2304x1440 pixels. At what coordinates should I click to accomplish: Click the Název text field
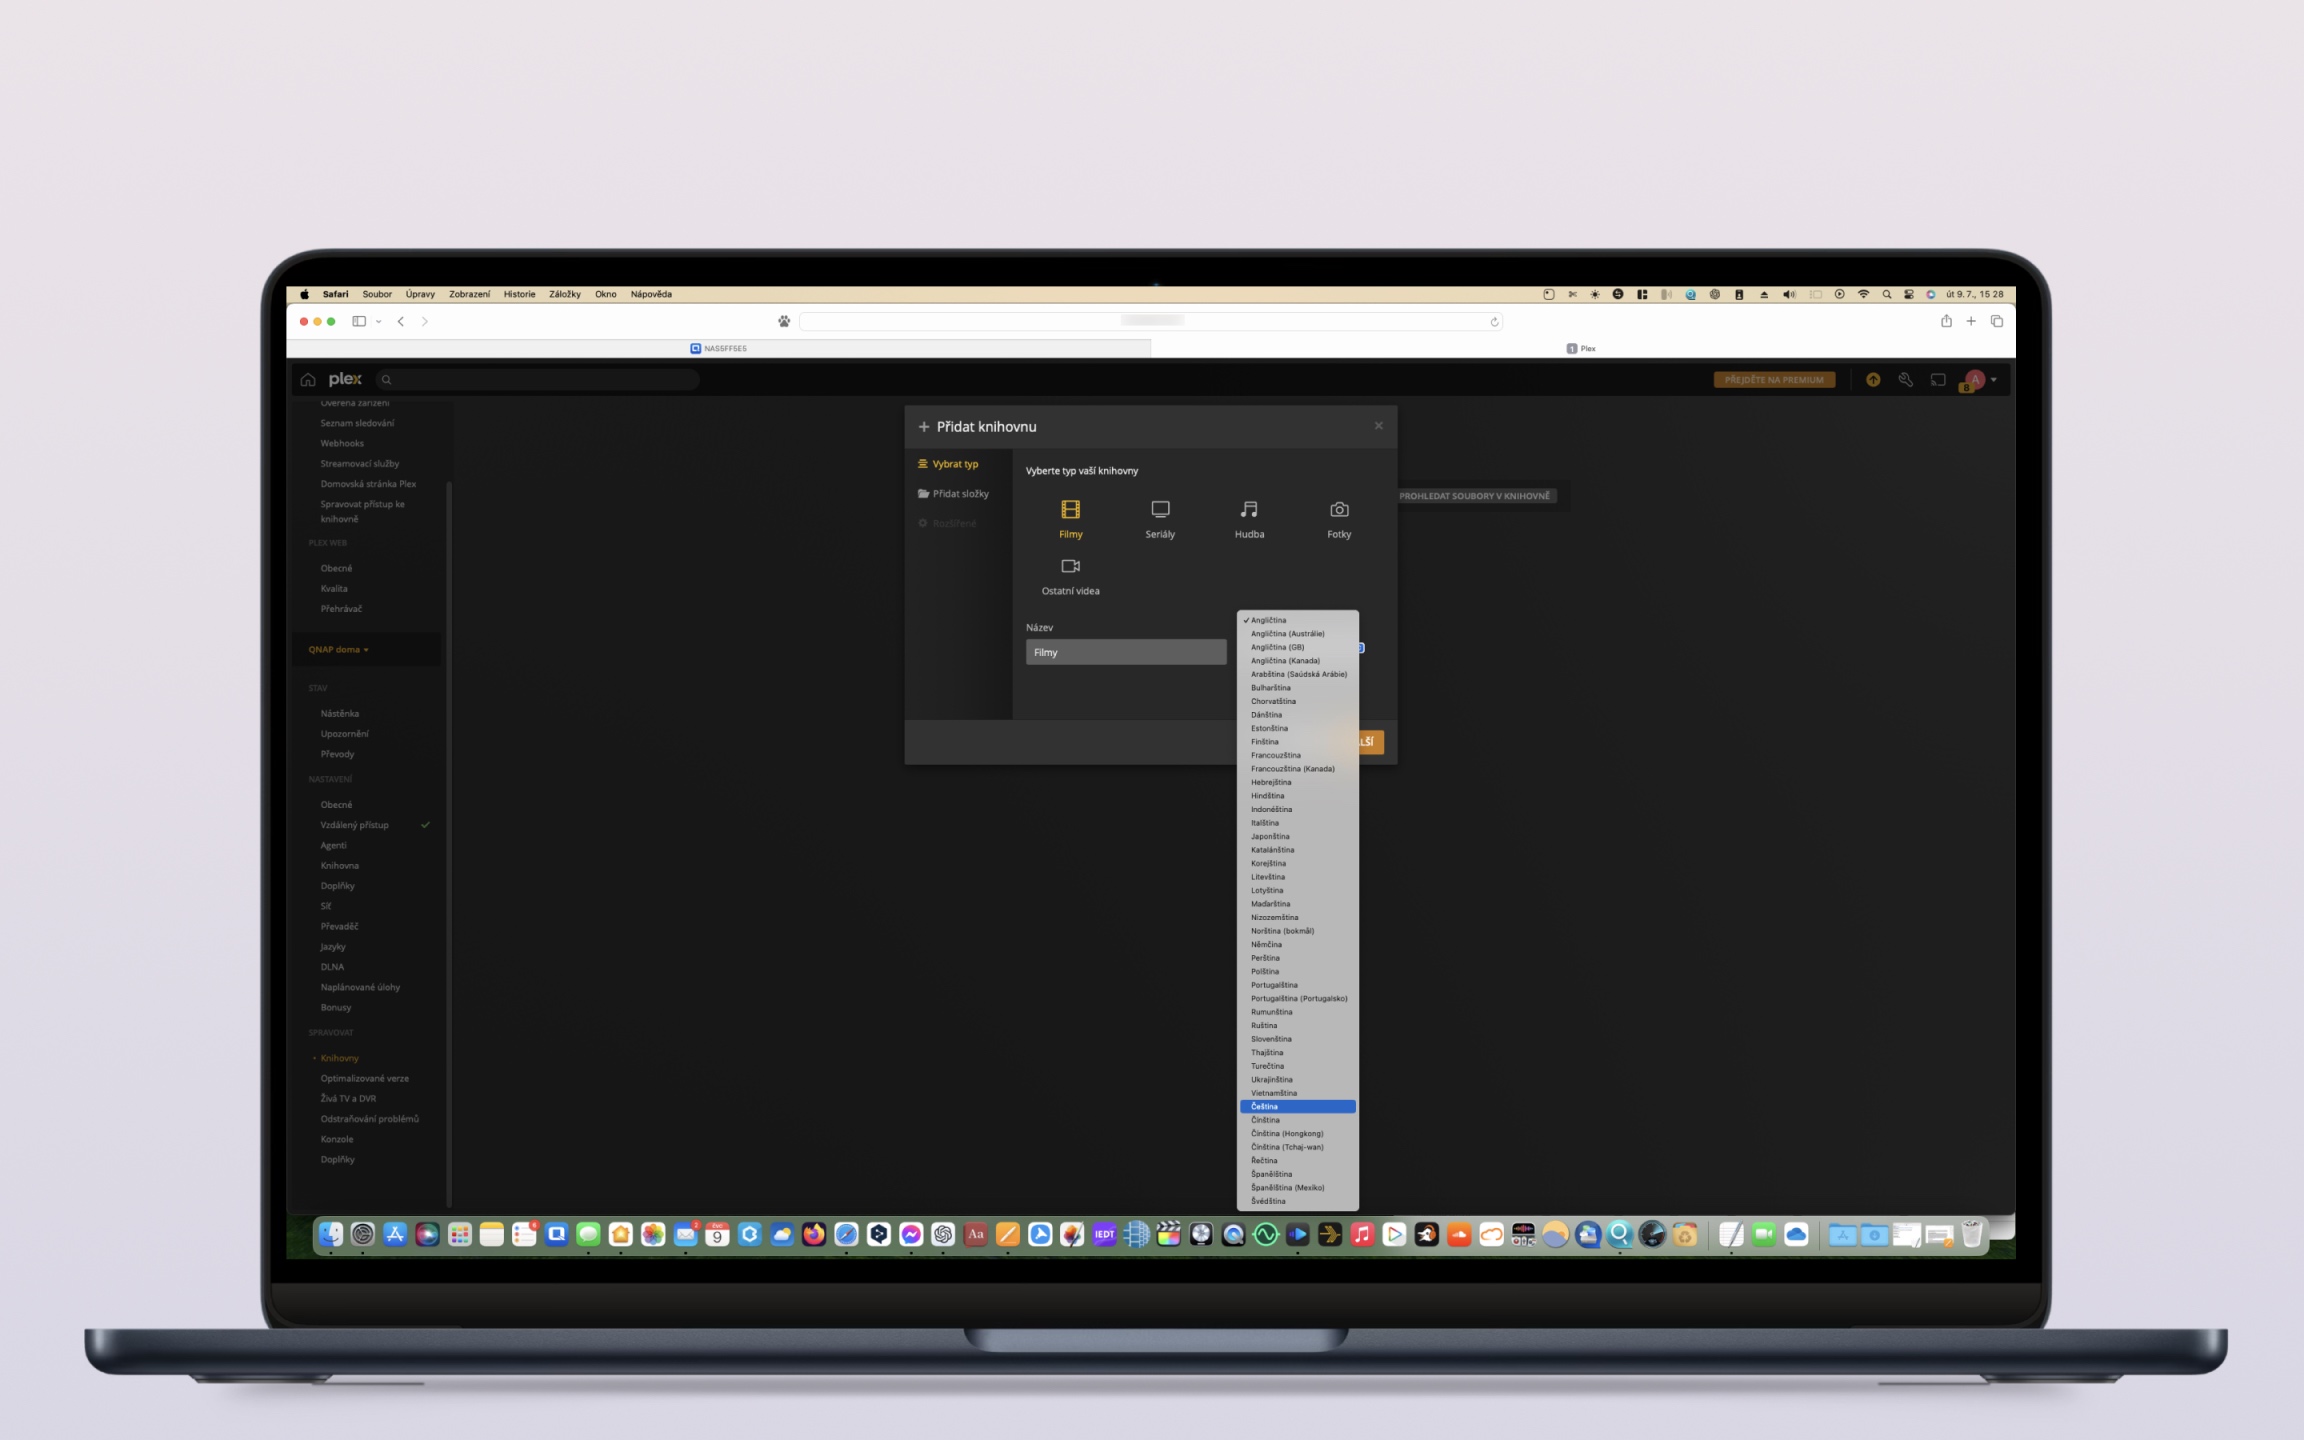click(1125, 652)
